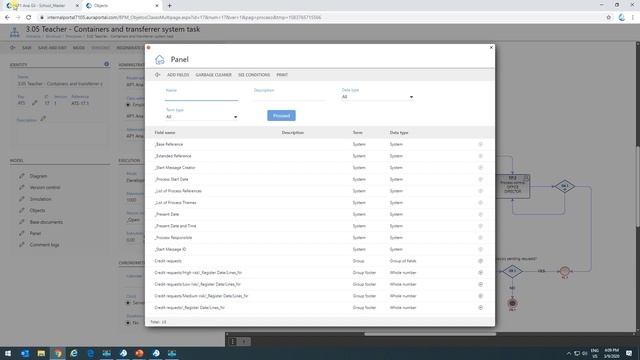Open a new browser tab
Image resolution: width=640 pixels, height=360 pixels.
[169, 6]
